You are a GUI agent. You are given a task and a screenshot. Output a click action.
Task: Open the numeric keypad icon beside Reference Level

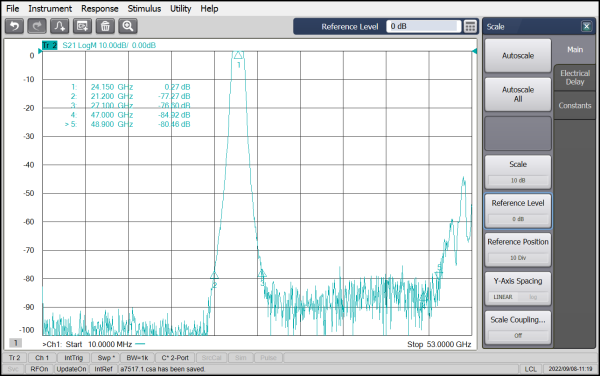pos(470,26)
